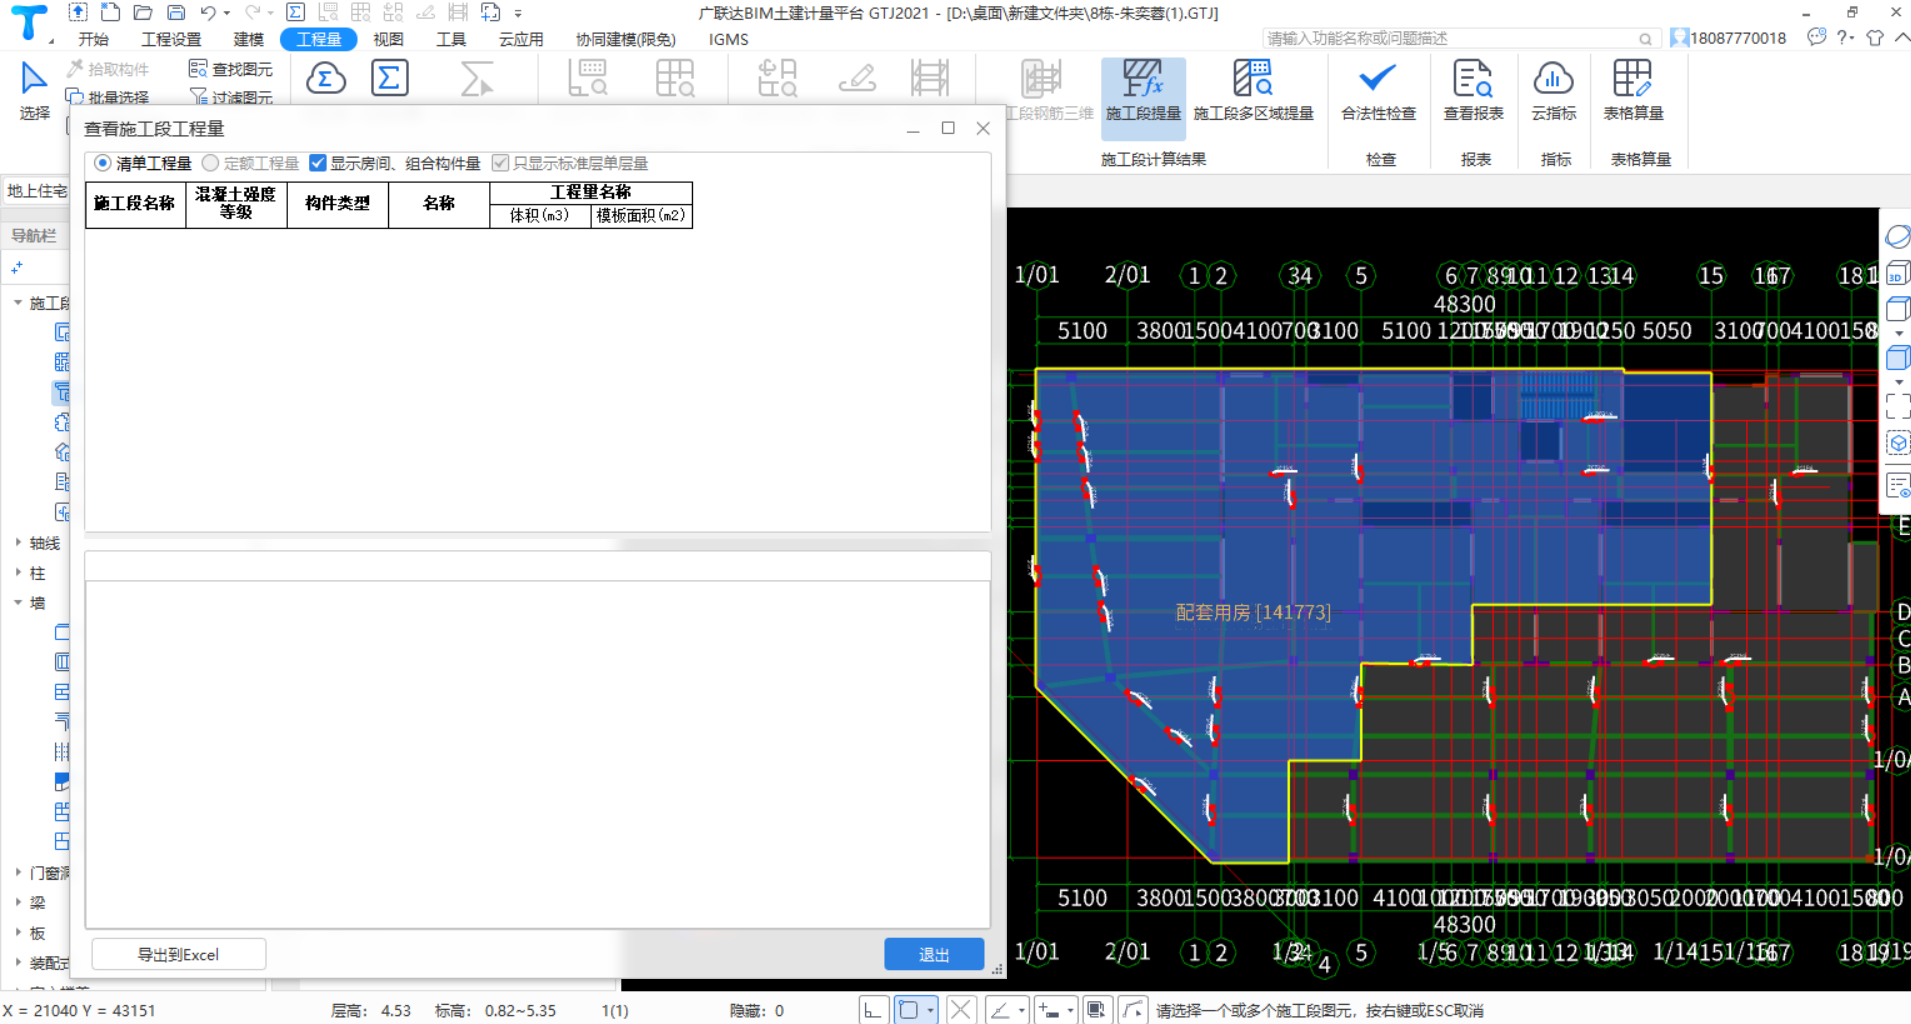Select 清单工程量 radio button

point(102,163)
